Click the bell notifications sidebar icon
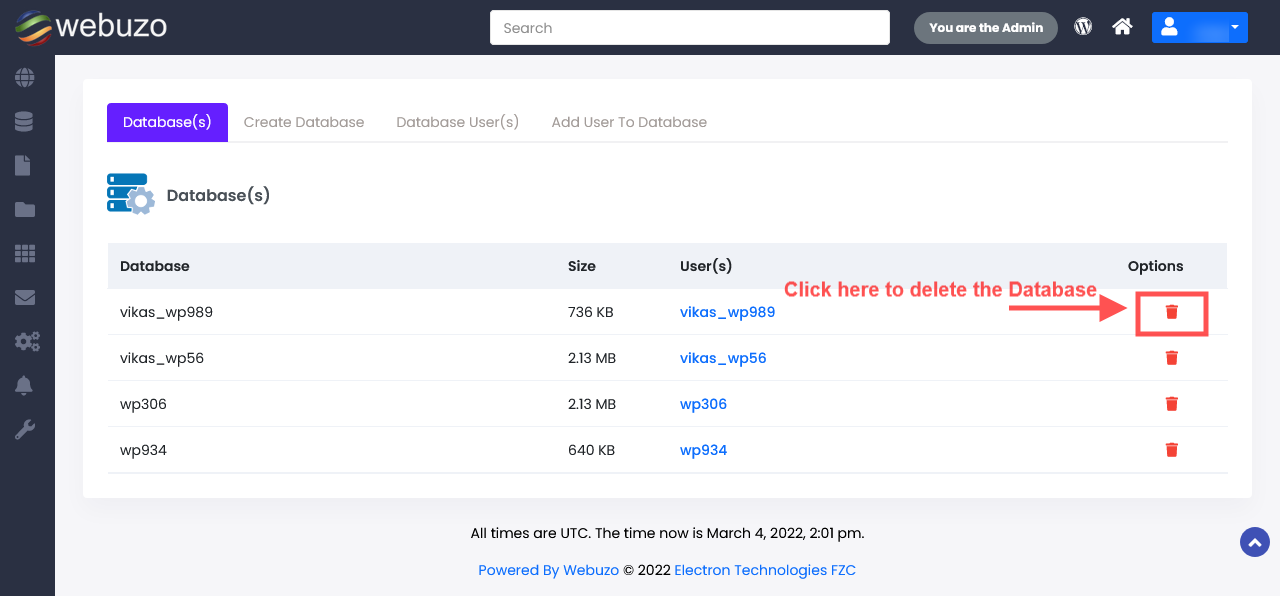 pos(25,386)
